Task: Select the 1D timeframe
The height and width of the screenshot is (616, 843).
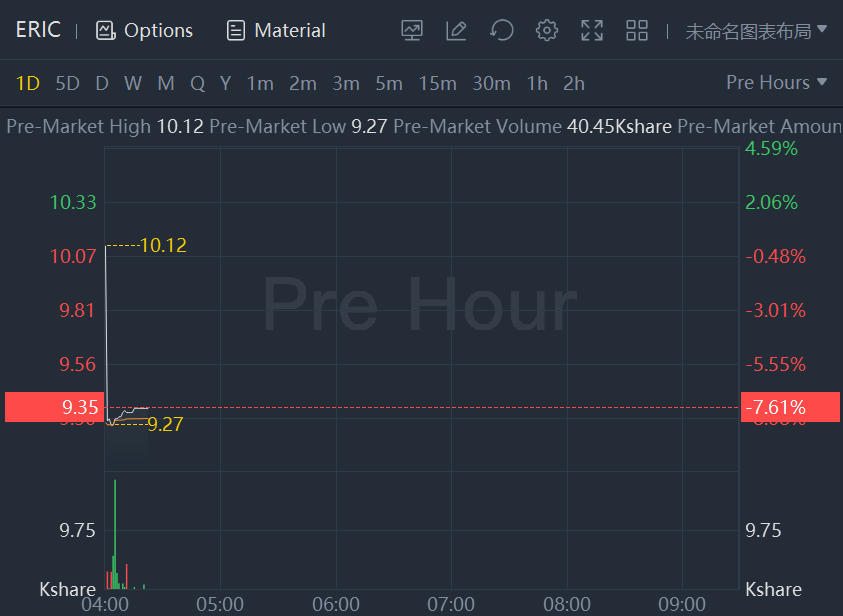Action: pyautogui.click(x=27, y=83)
